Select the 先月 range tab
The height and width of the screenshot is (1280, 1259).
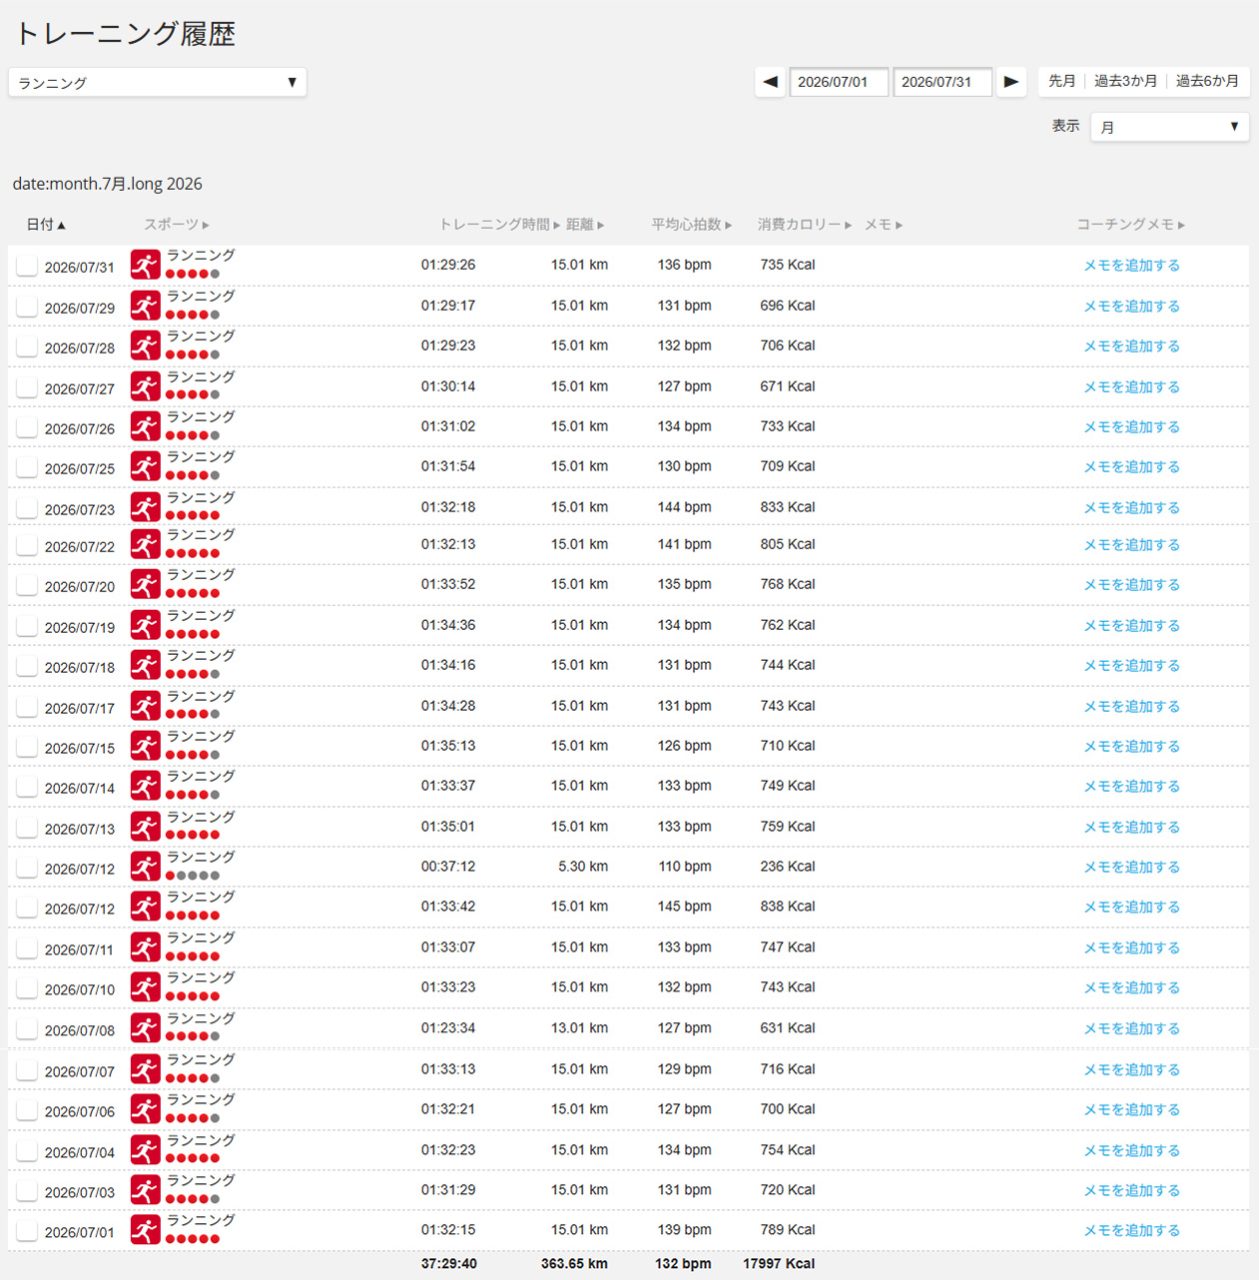pos(1062,81)
